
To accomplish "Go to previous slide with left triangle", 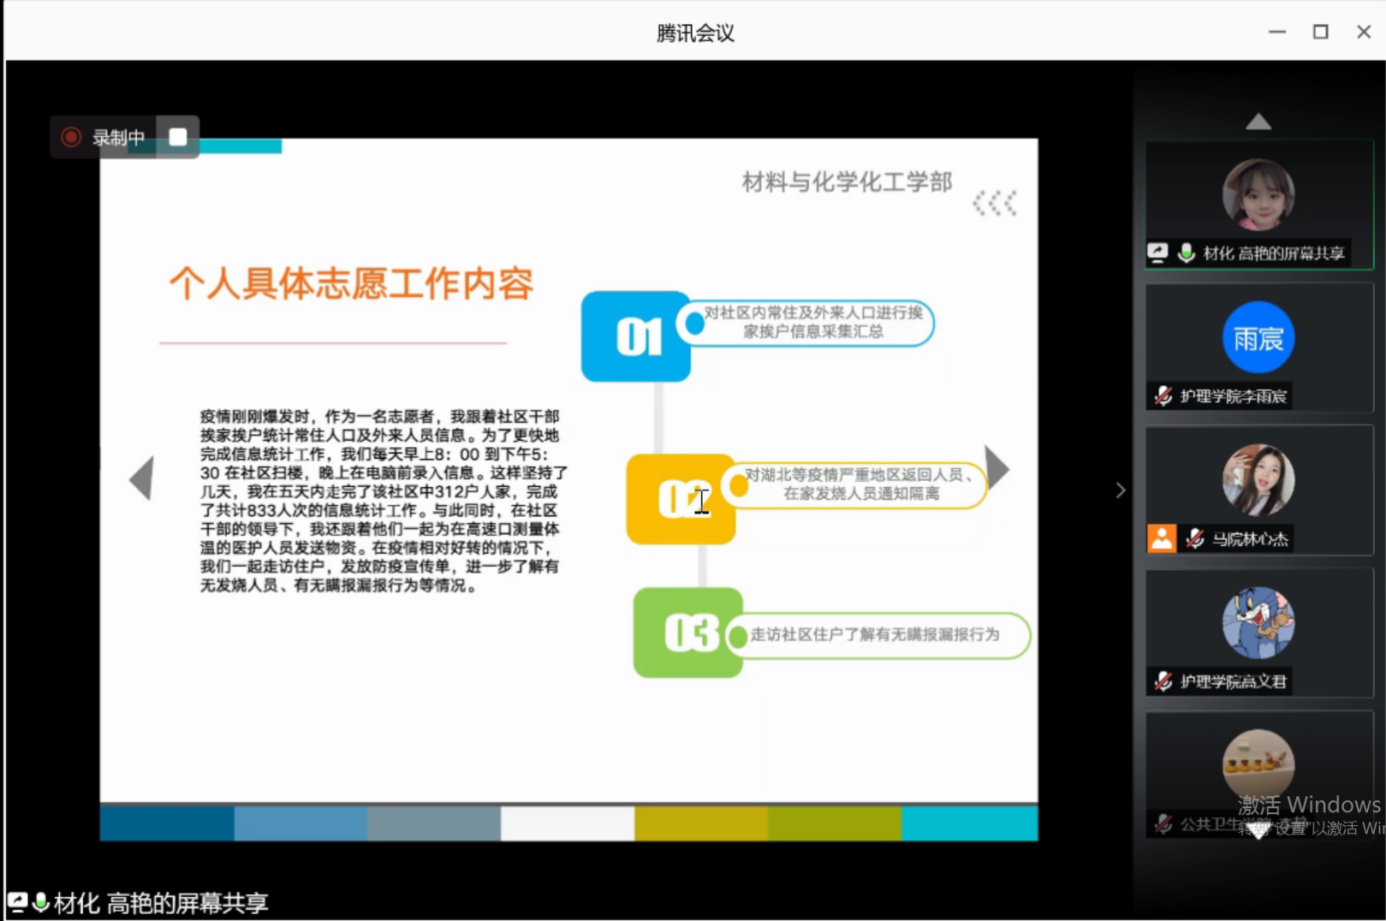I will (x=142, y=478).
